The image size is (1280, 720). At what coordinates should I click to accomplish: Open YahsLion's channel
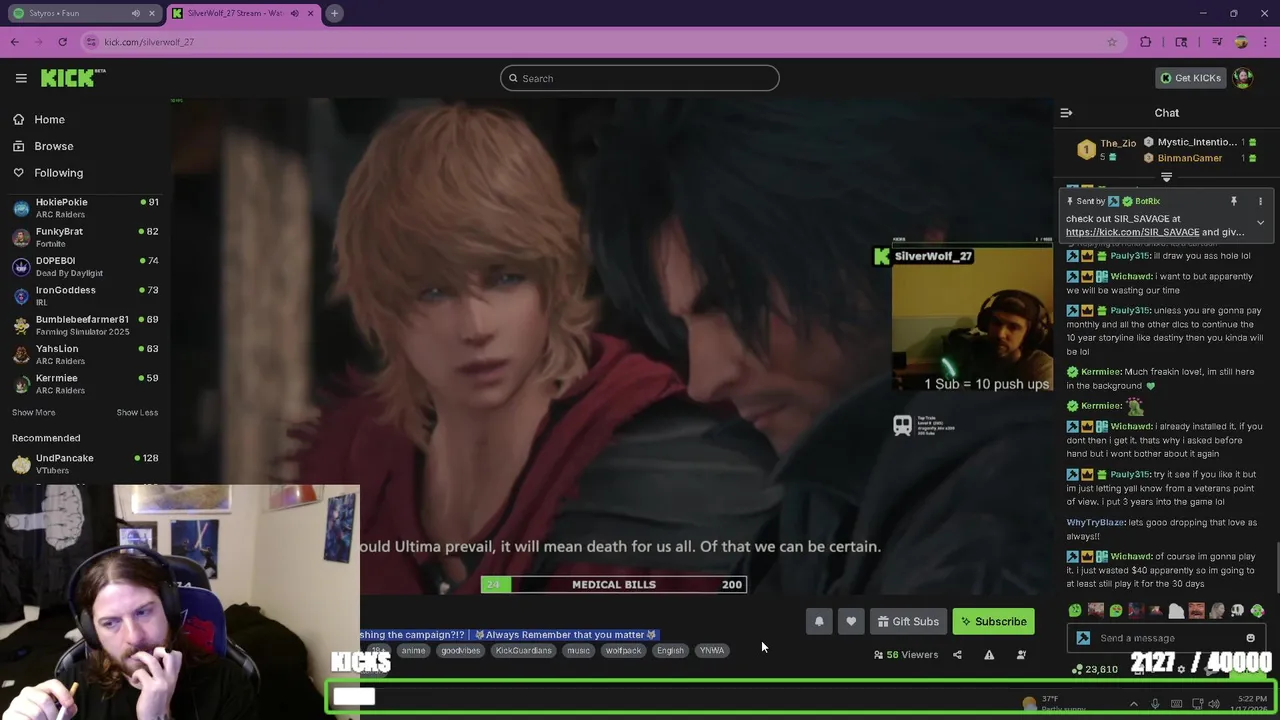[x=85, y=354]
